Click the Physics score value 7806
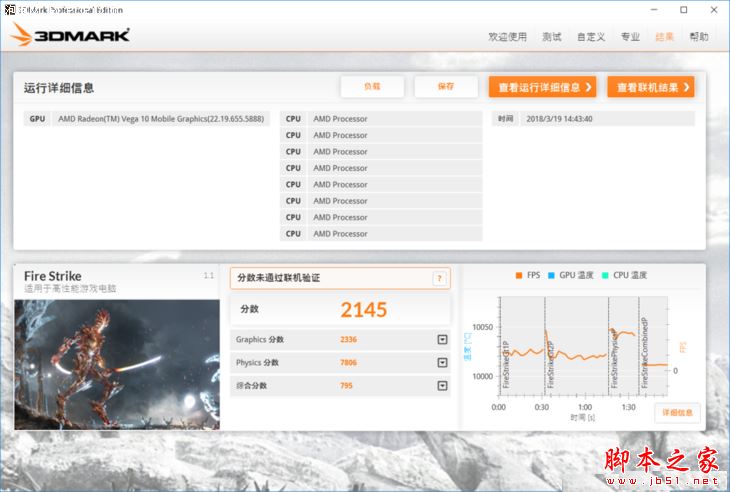730x492 pixels. pos(348,362)
